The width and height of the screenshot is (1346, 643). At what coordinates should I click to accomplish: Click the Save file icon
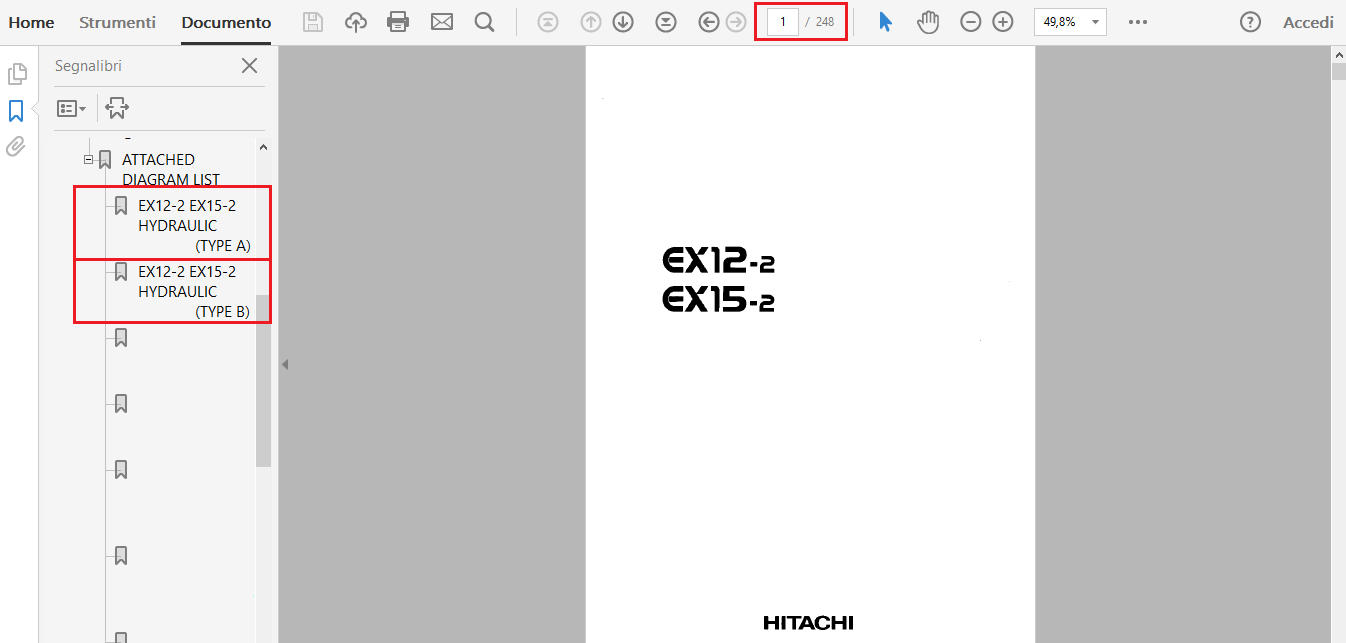click(313, 22)
